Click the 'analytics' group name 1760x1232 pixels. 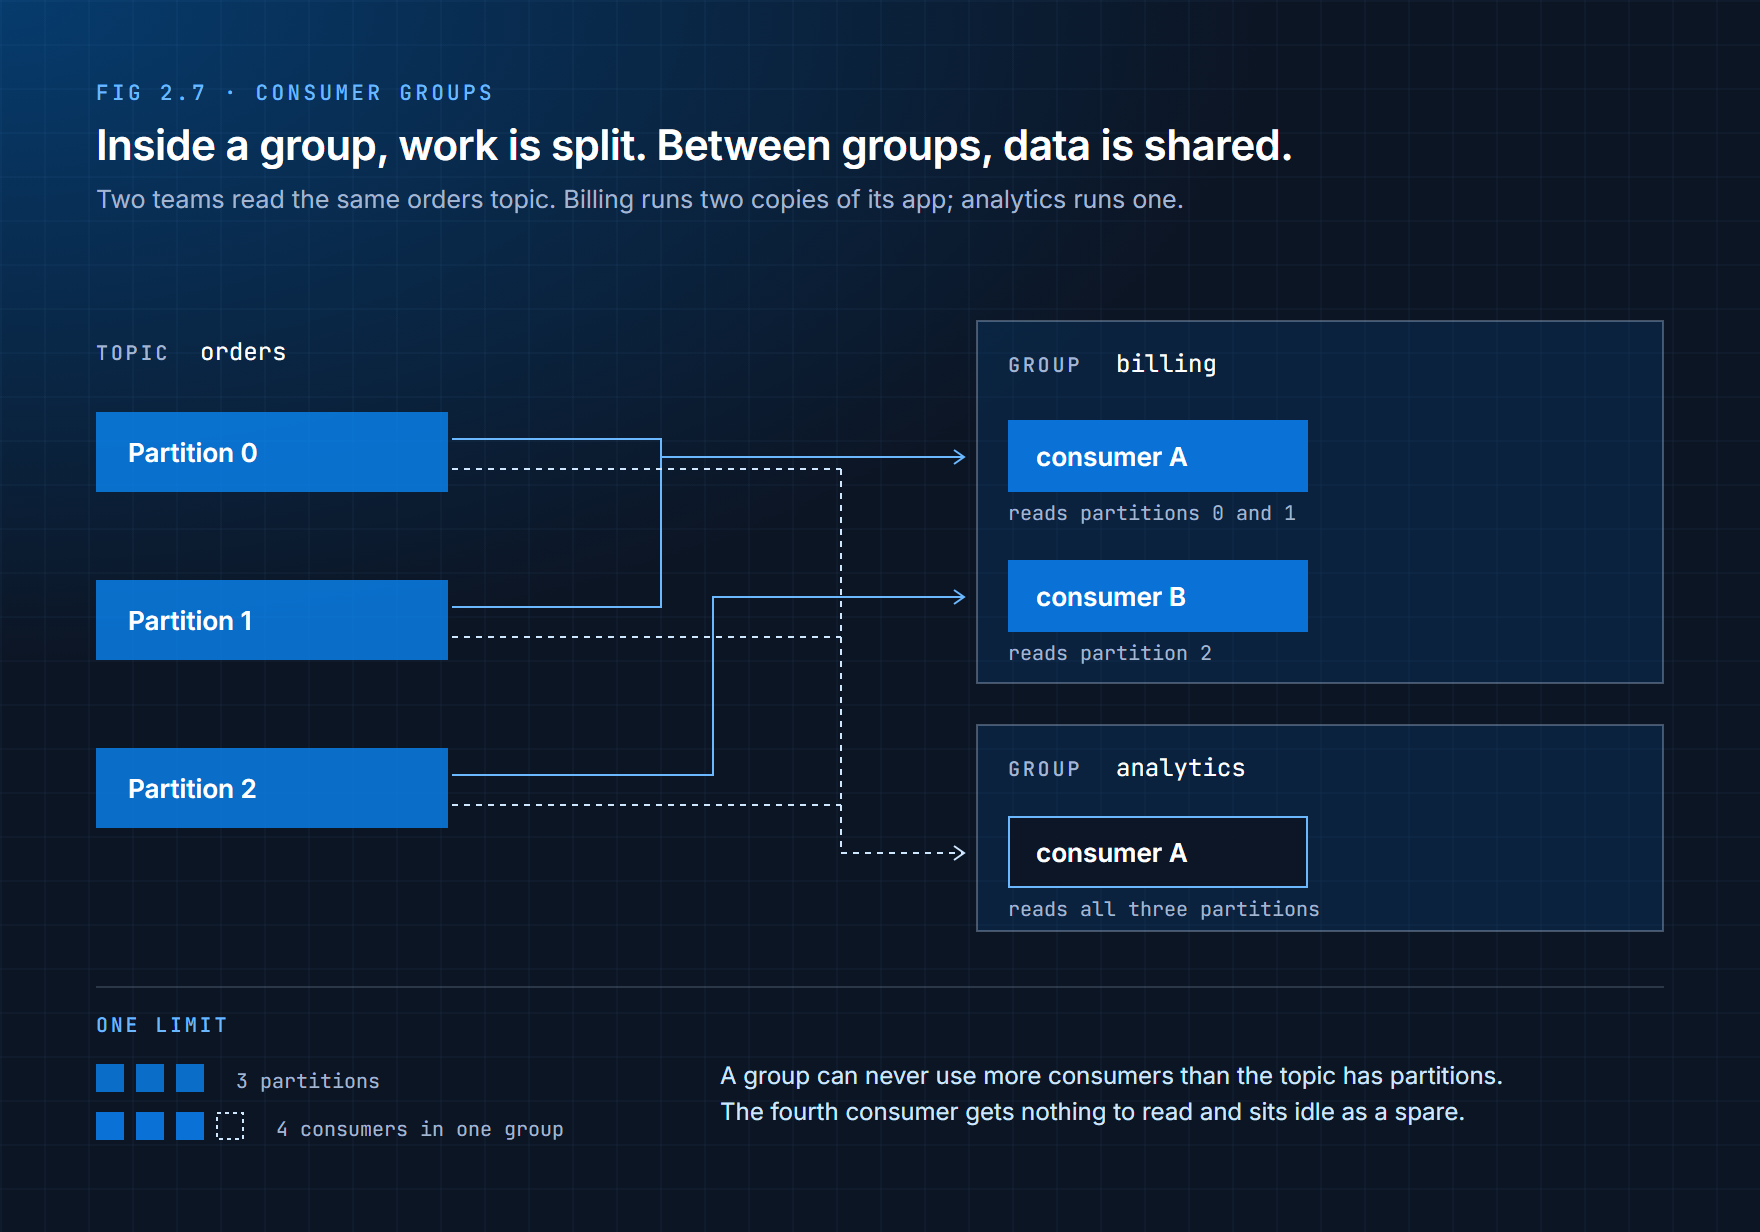pos(1181,768)
